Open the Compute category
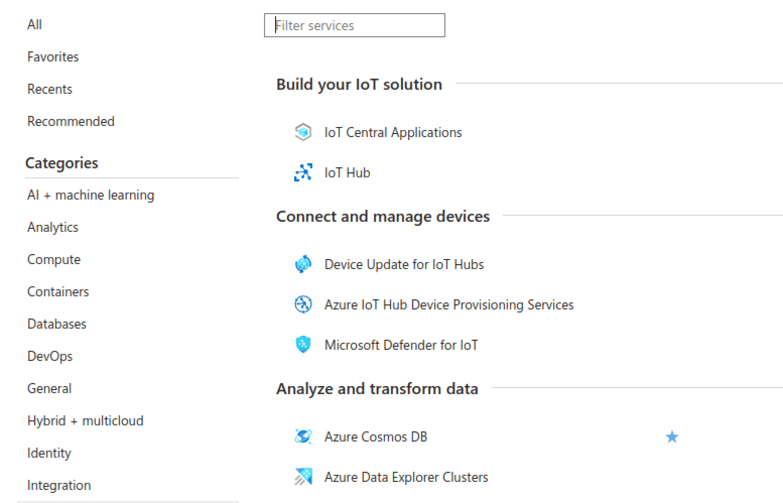 pos(54,260)
